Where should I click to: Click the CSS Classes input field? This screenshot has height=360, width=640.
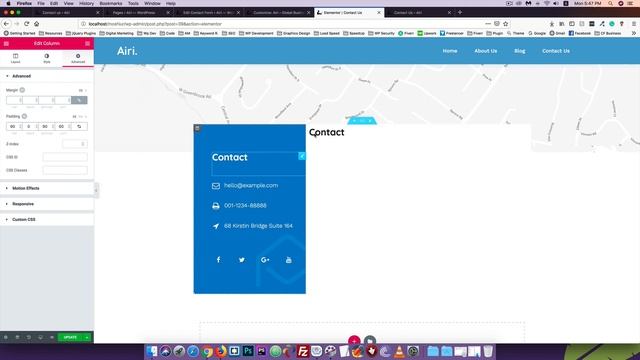point(65,170)
